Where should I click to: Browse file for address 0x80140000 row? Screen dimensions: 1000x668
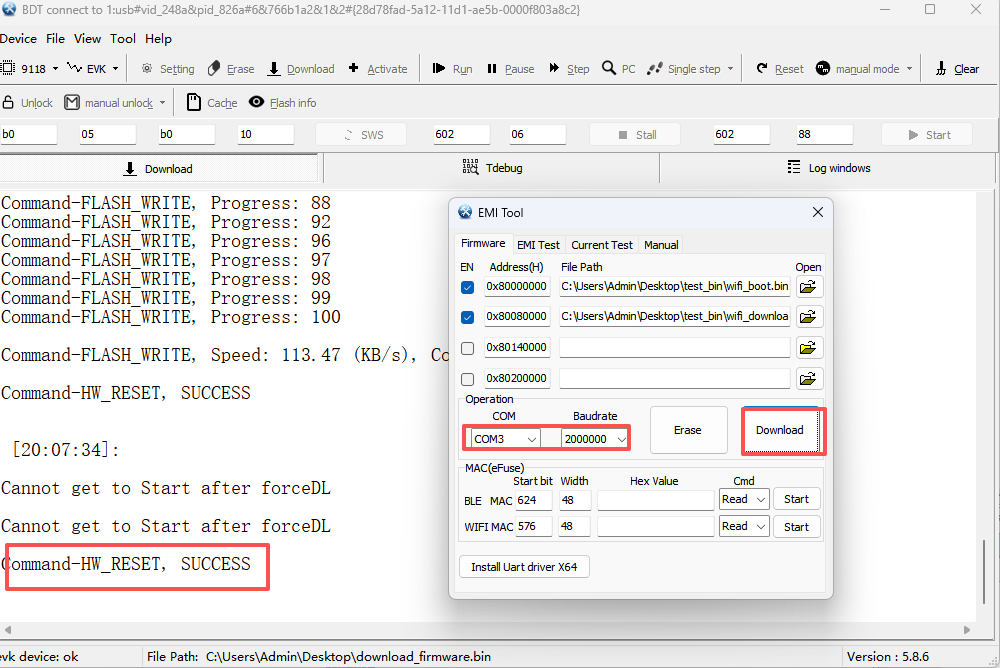pos(808,348)
